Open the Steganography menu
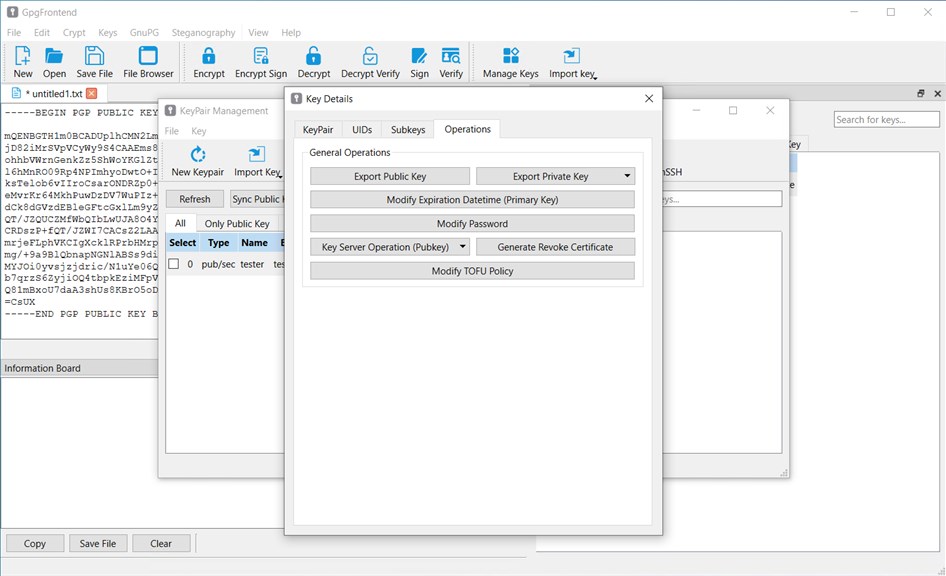 [x=203, y=33]
